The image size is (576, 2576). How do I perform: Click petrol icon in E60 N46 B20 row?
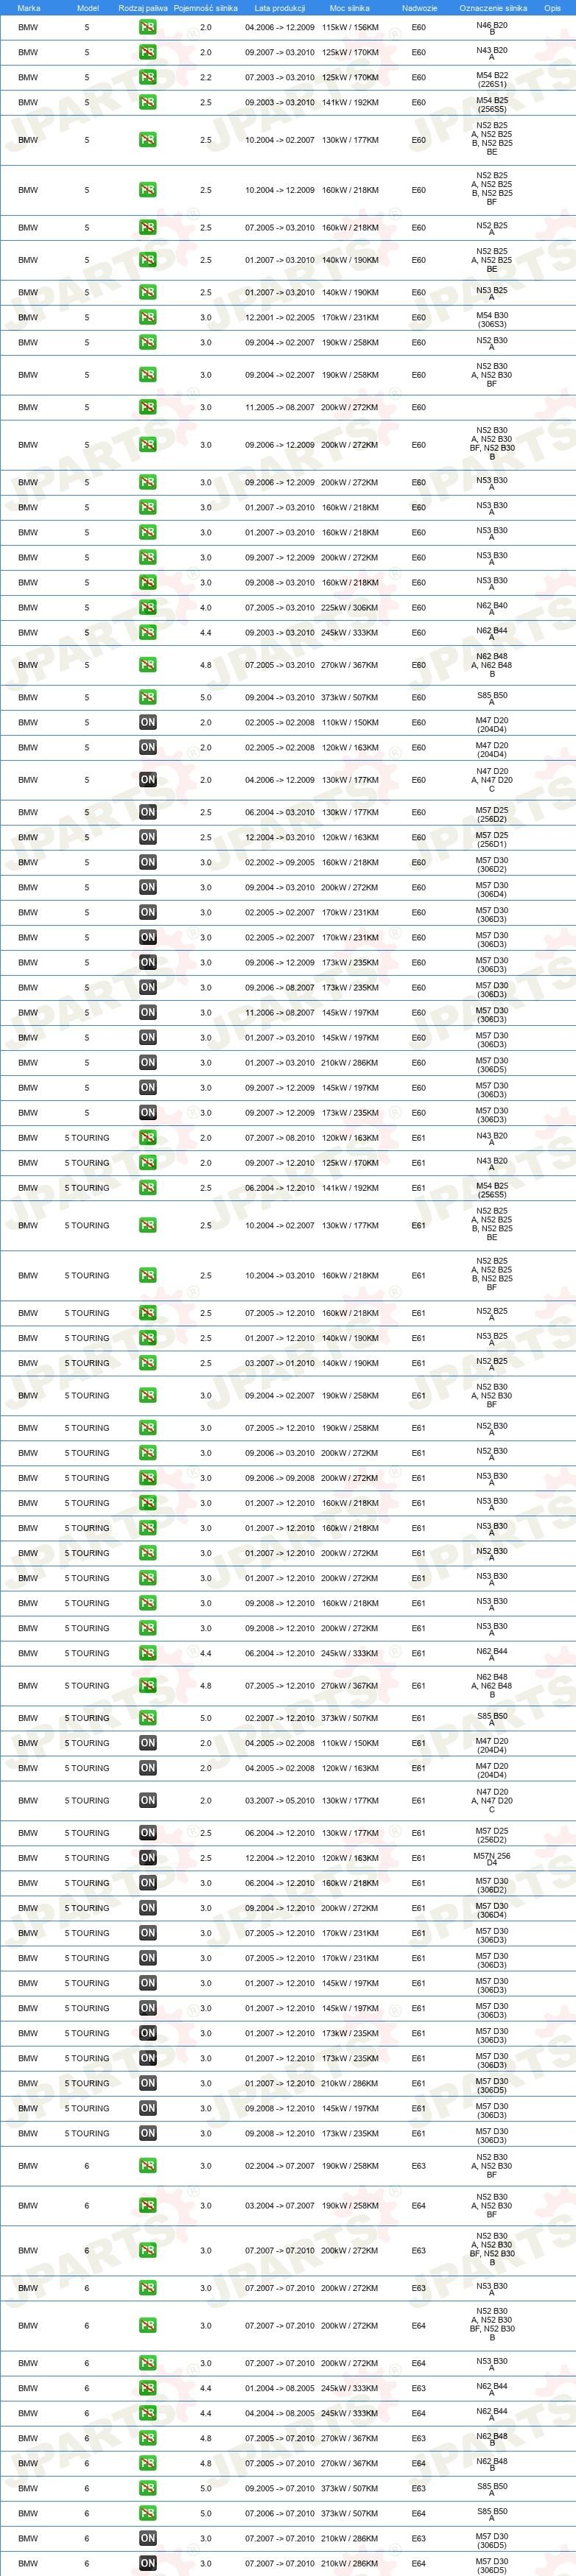coord(148,28)
